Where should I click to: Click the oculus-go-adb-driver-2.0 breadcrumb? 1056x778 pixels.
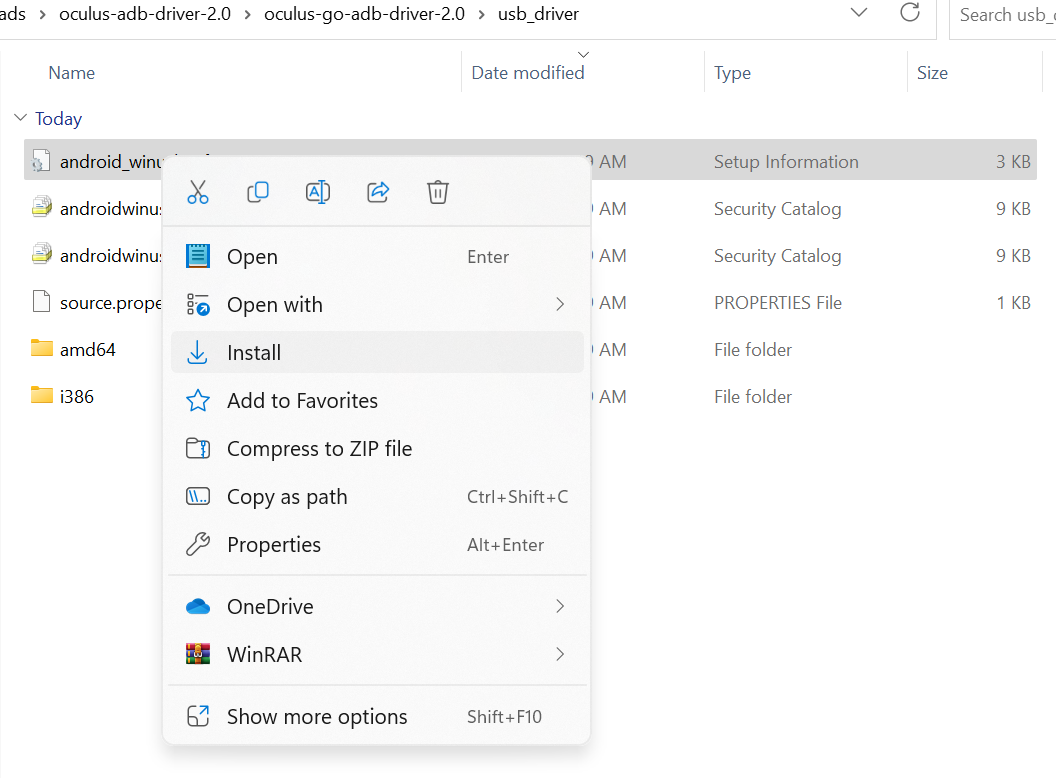(364, 14)
